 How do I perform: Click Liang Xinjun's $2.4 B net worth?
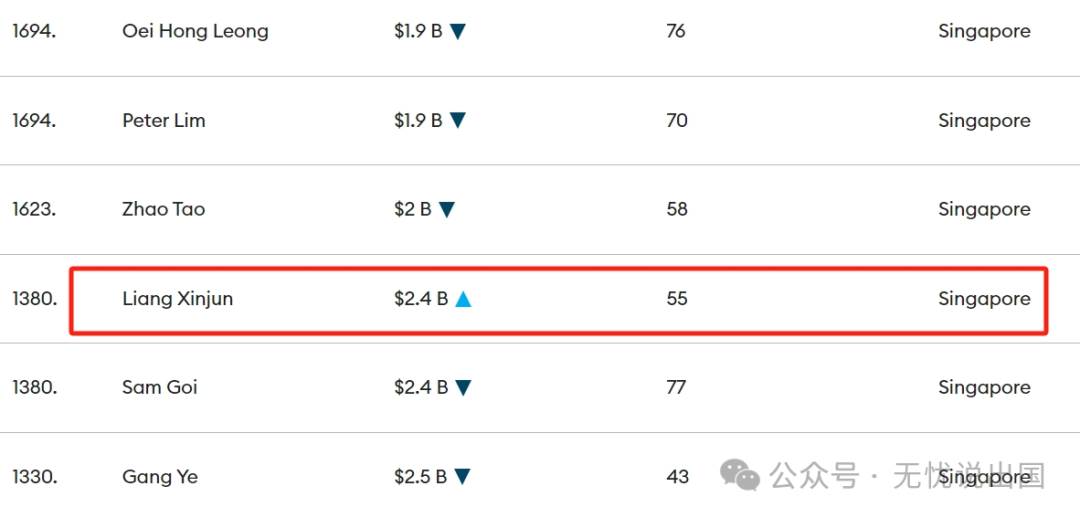point(421,299)
